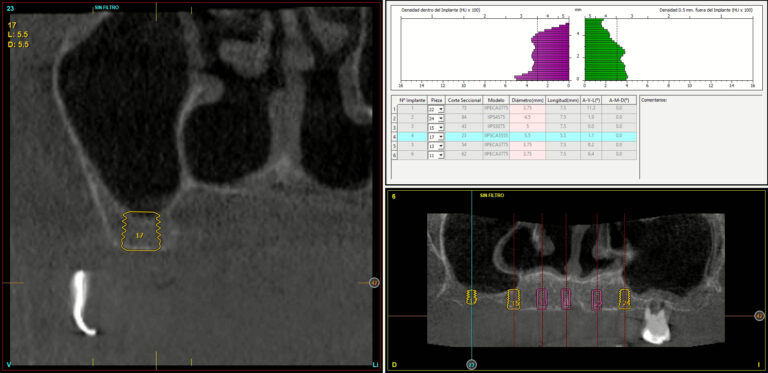
Task: Open the Pieza dropdown showing 22
Action: pos(436,109)
